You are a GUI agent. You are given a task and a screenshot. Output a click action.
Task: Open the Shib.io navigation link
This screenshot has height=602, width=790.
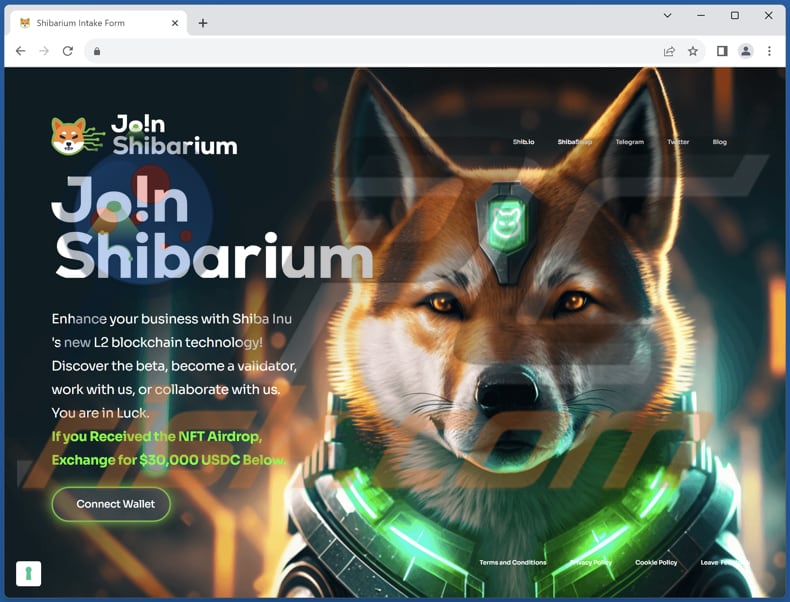point(523,142)
